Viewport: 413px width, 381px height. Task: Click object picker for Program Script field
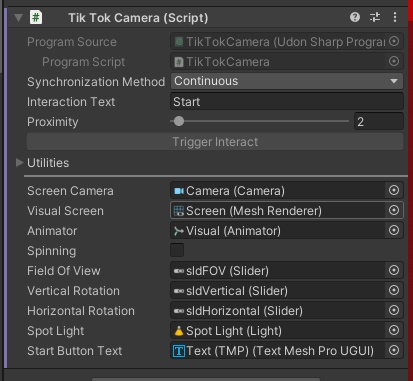(394, 61)
